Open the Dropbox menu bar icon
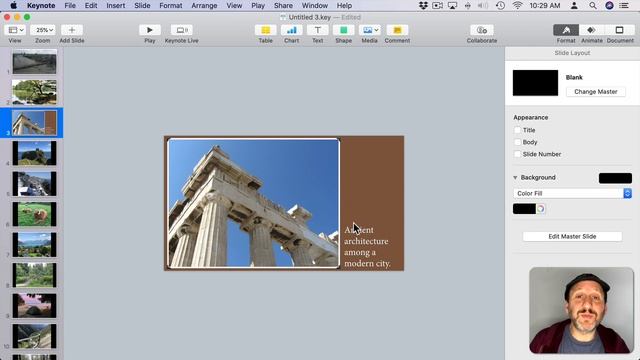Viewport: 640px width, 360px height. coord(423,5)
